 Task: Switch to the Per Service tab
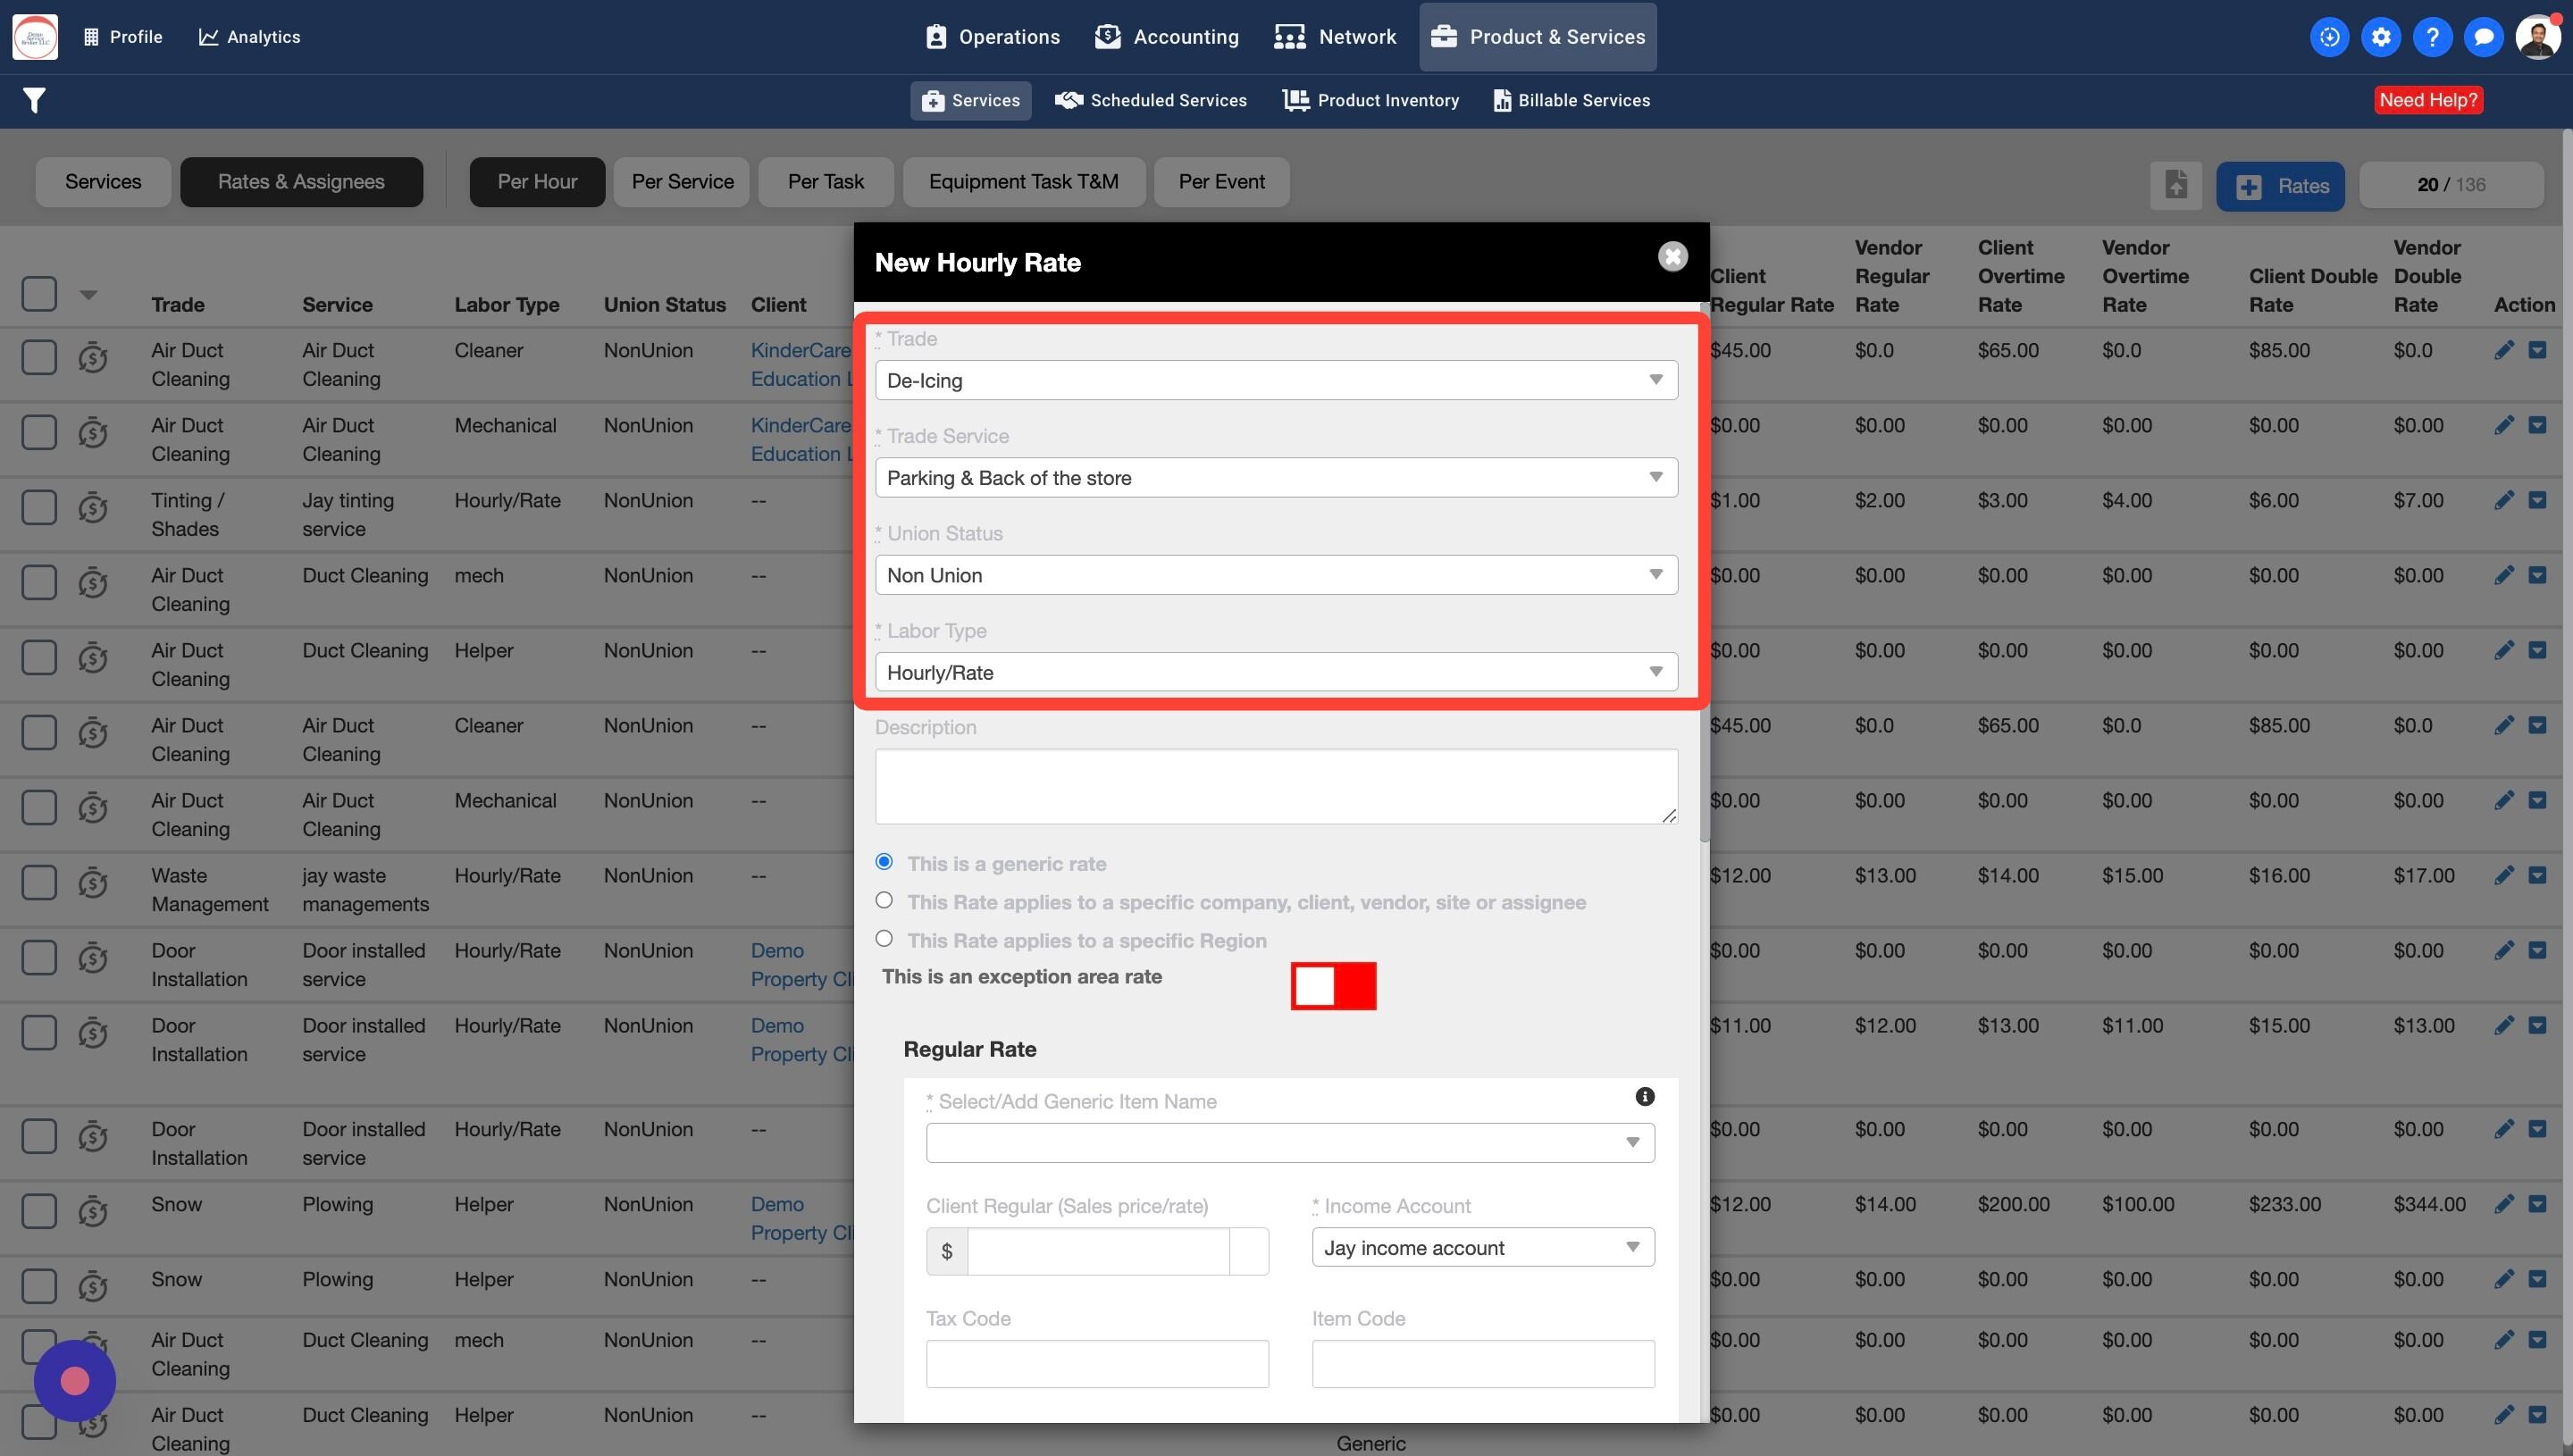[682, 182]
